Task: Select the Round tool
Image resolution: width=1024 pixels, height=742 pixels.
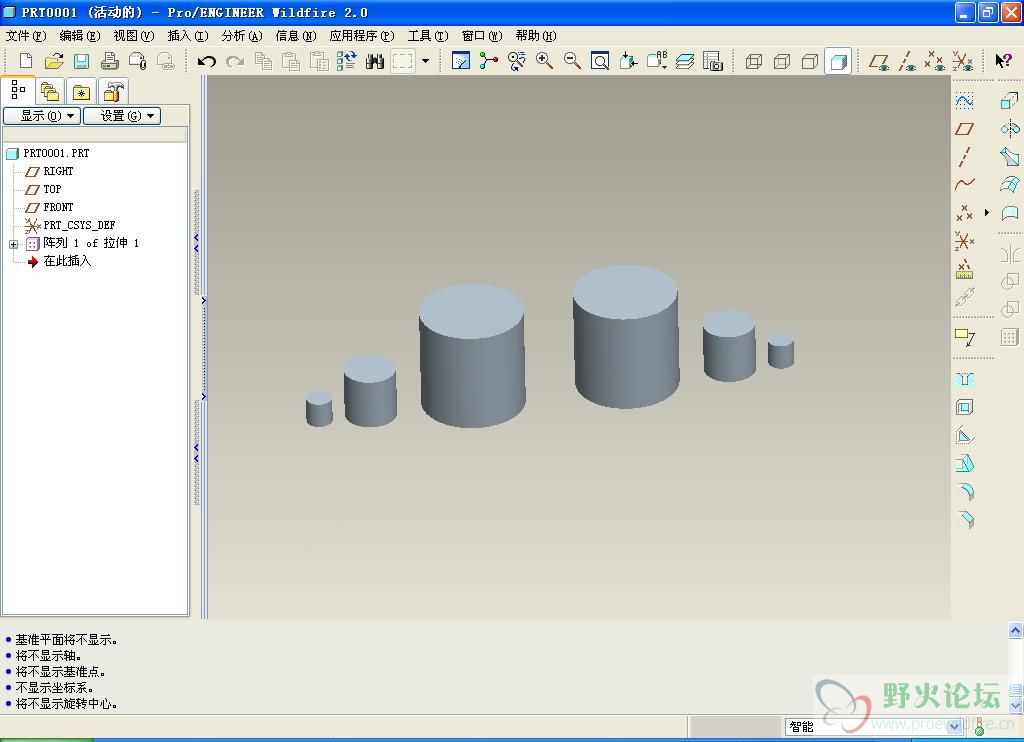Action: pyautogui.click(x=965, y=491)
